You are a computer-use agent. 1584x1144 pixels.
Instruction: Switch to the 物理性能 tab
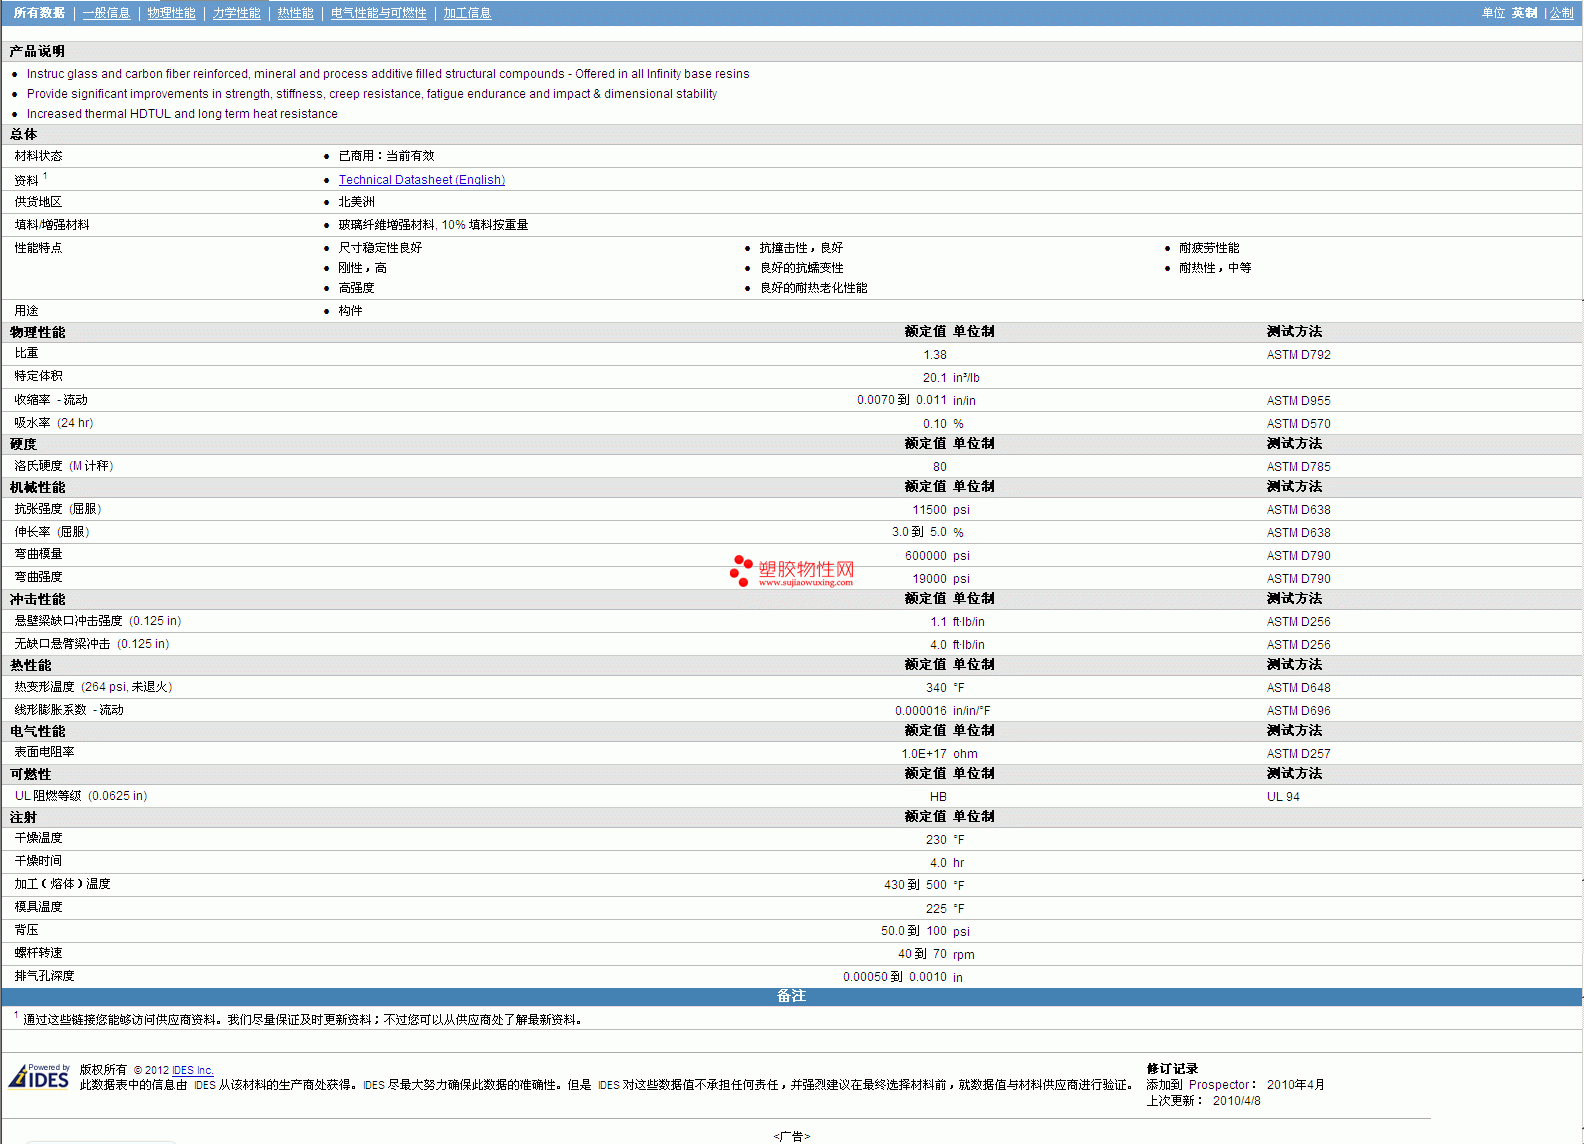pos(171,13)
